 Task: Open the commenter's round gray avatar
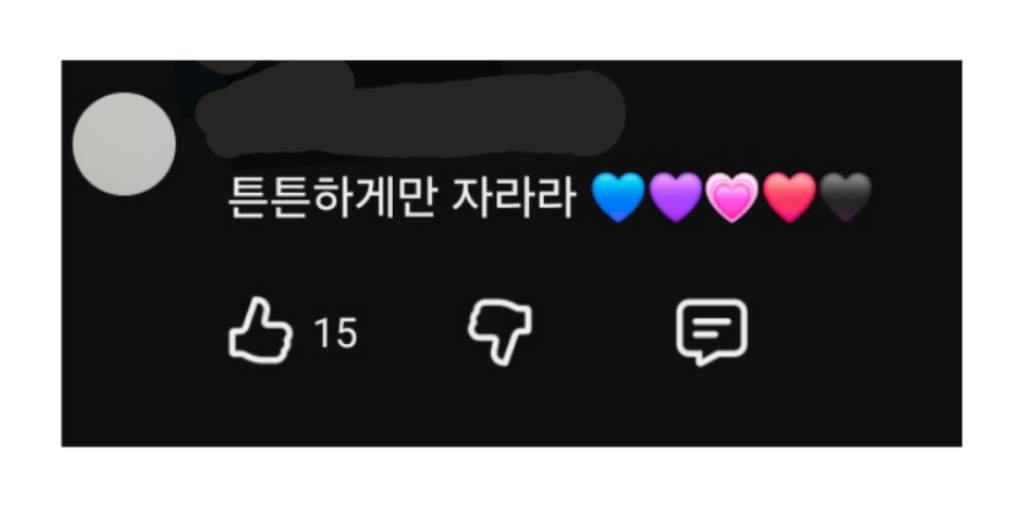point(124,144)
